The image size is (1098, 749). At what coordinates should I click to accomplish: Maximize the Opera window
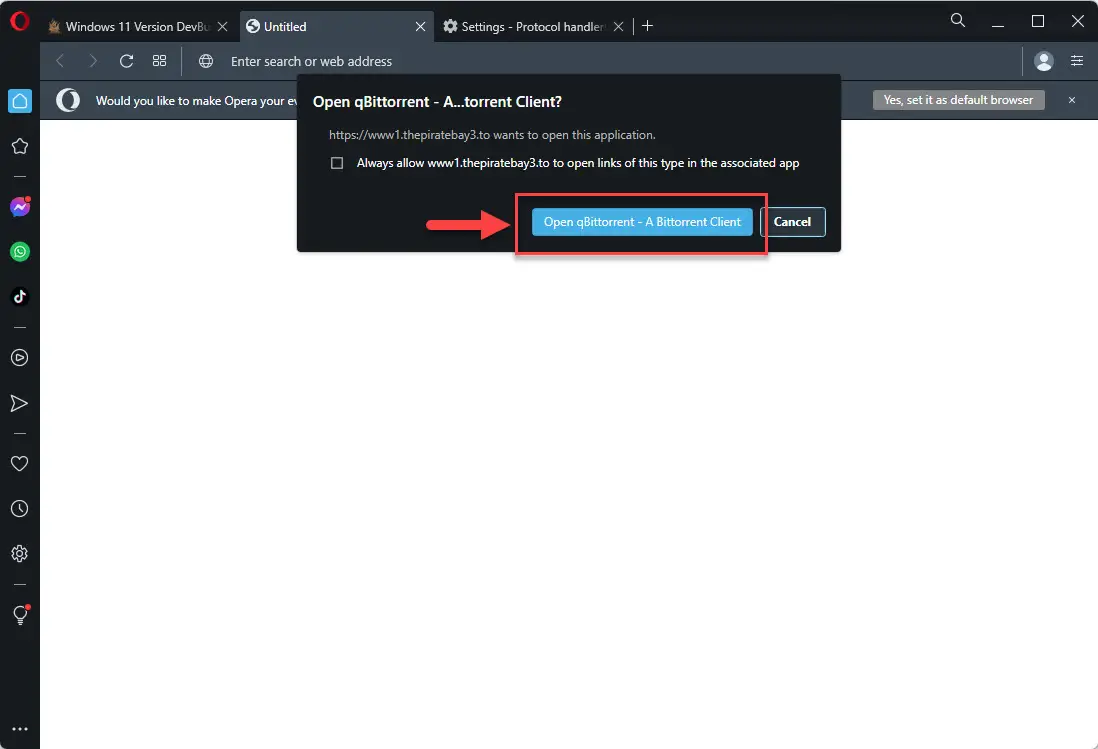pyautogui.click(x=1038, y=22)
